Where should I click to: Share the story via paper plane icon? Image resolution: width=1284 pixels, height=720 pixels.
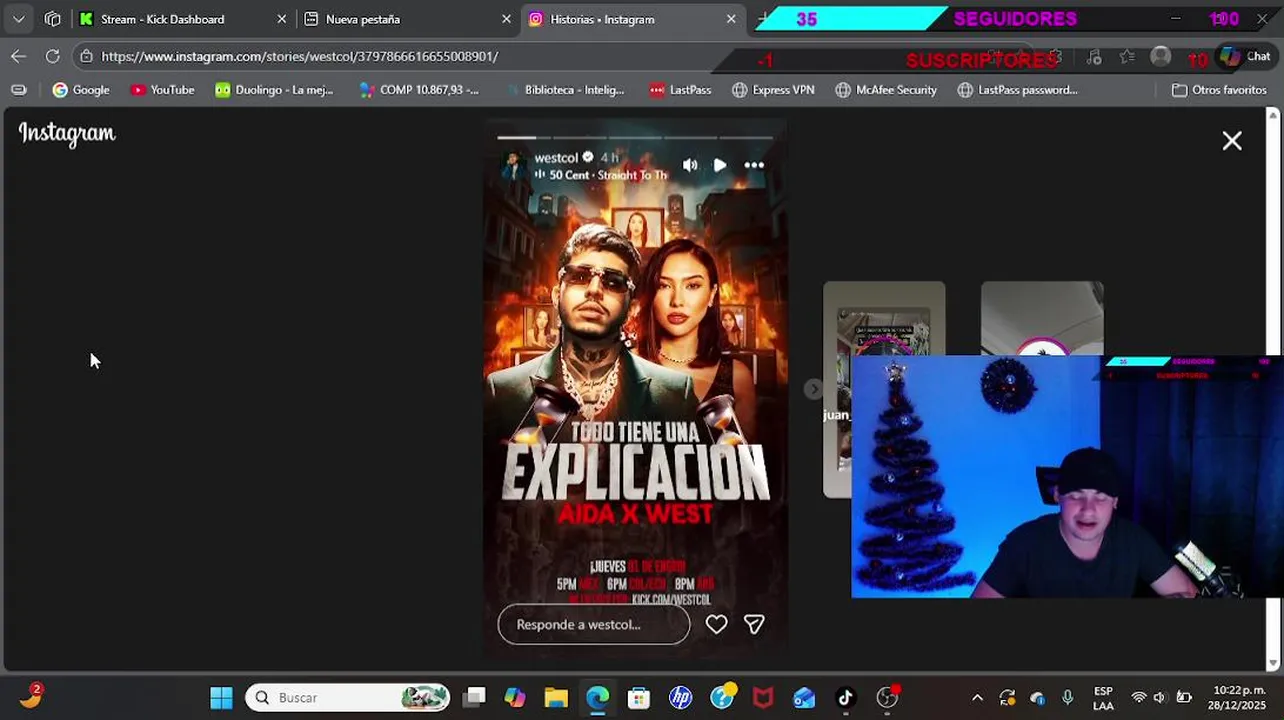(754, 624)
